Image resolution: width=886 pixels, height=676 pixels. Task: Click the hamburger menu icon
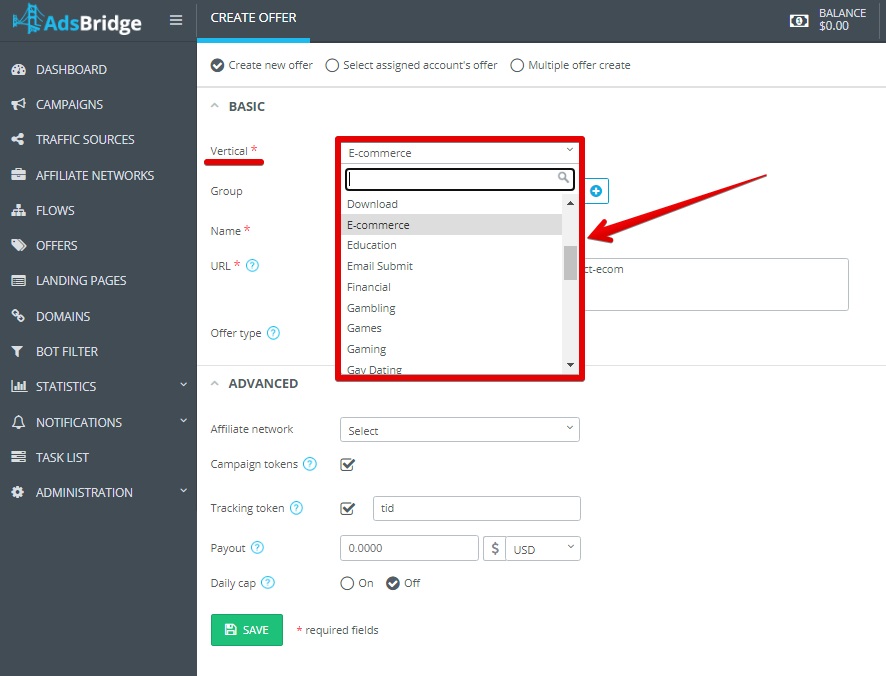pyautogui.click(x=176, y=20)
